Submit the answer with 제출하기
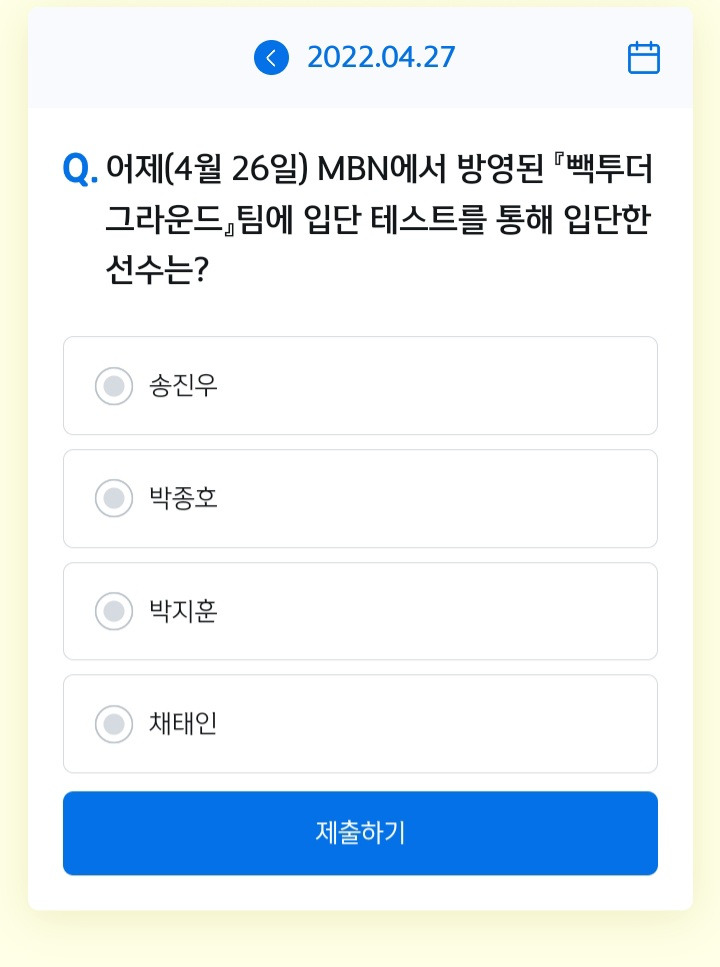 click(x=360, y=833)
